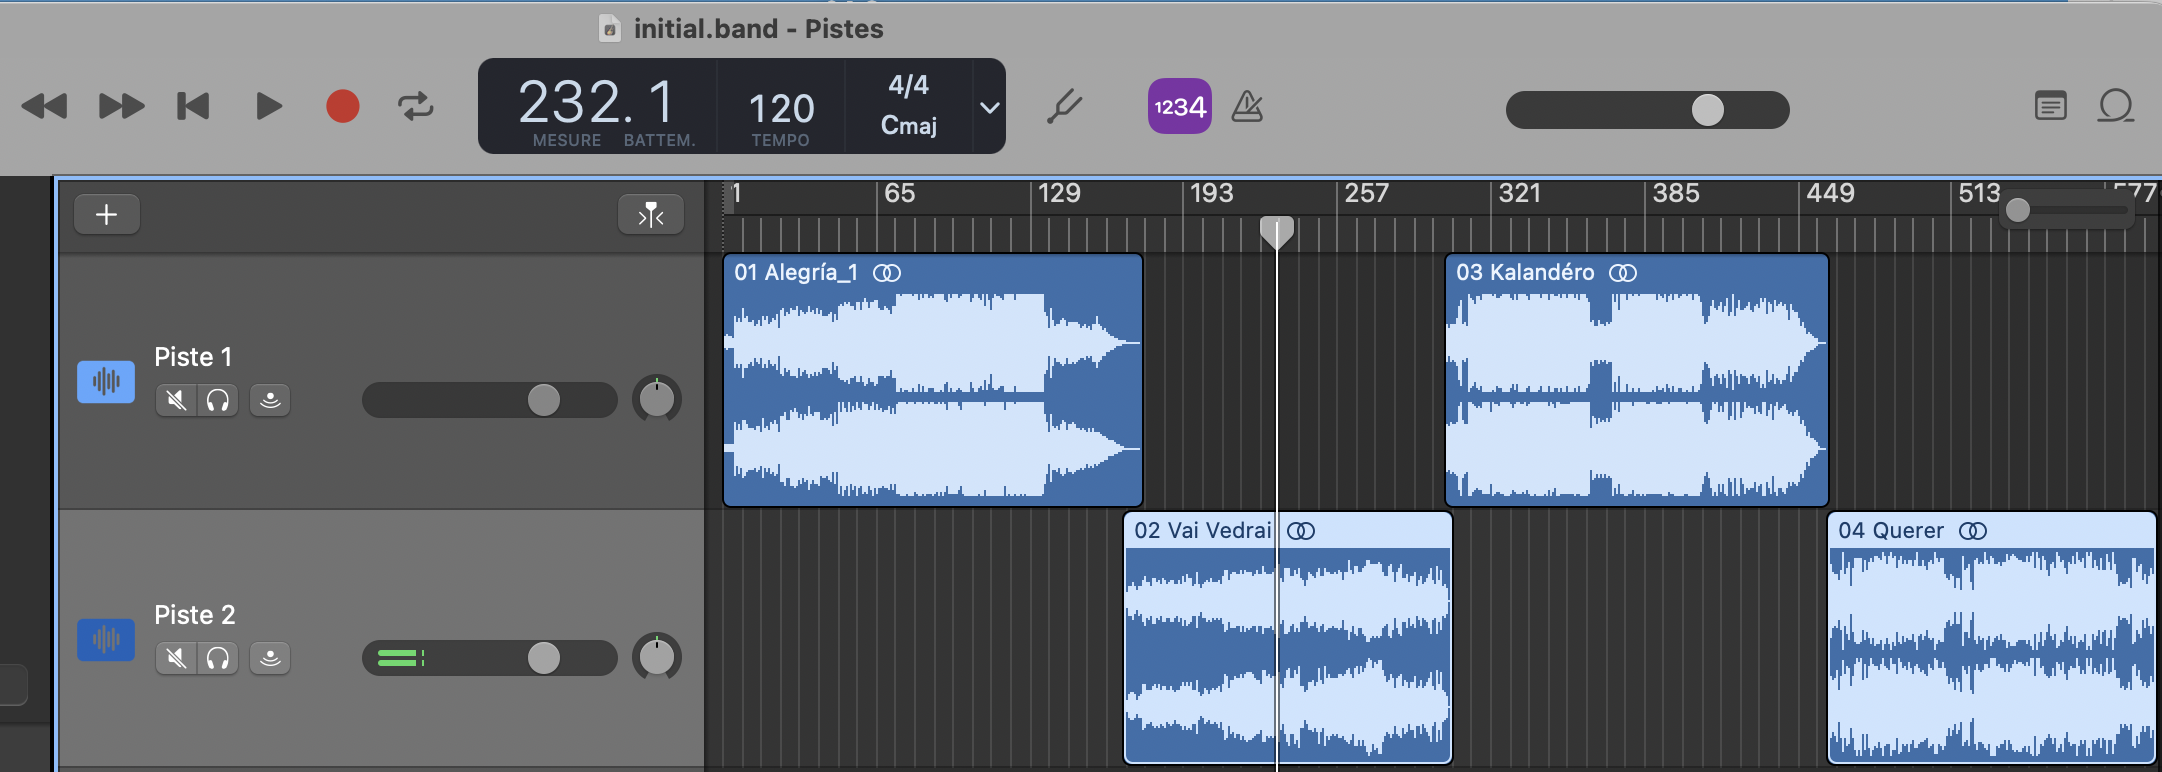Click the rewind transport button
Screen dimensions: 2162x772
44,106
